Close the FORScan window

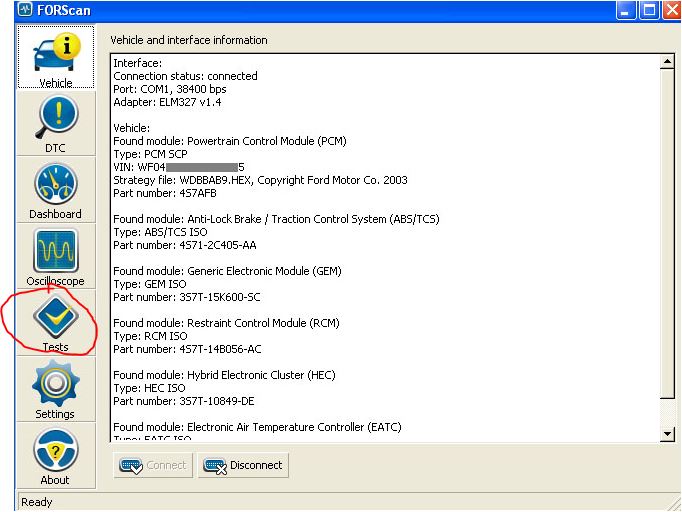tap(672, 10)
